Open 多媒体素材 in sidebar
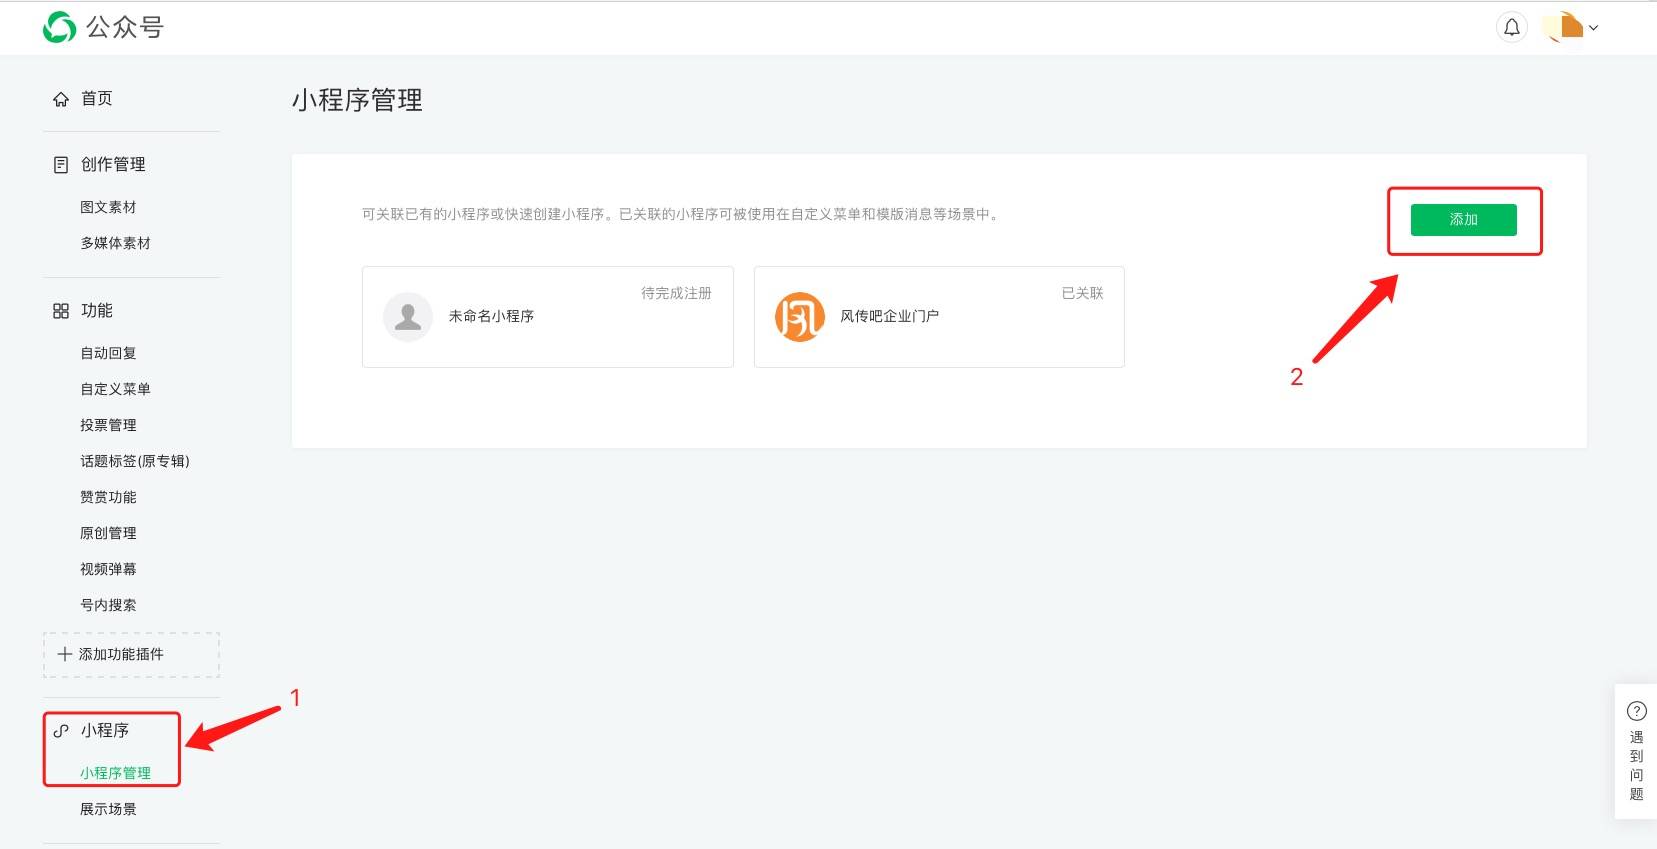Image resolution: width=1657 pixels, height=849 pixels. pos(115,243)
